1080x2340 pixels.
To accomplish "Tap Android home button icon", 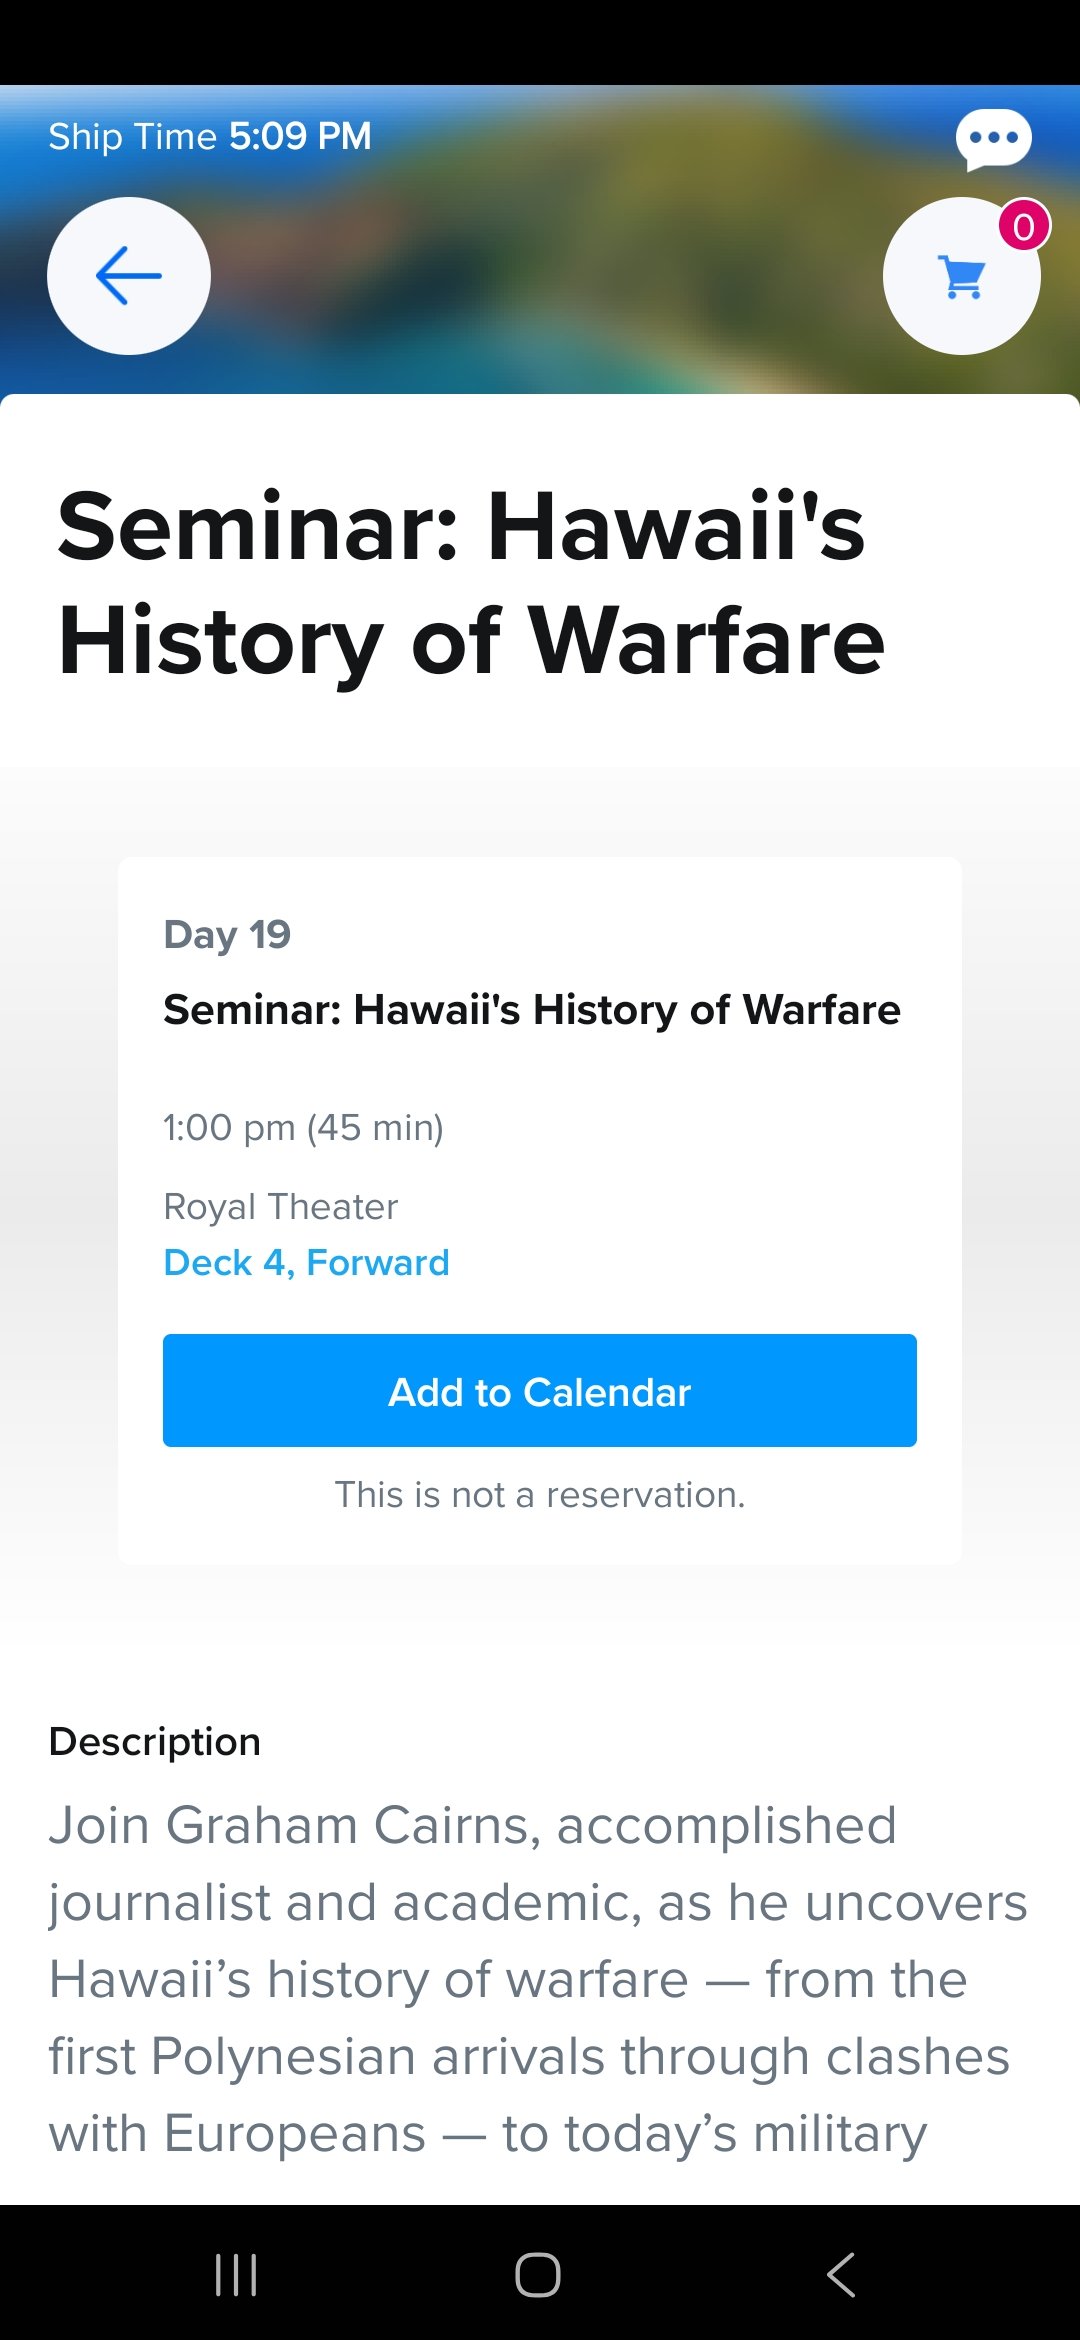I will [x=538, y=2274].
